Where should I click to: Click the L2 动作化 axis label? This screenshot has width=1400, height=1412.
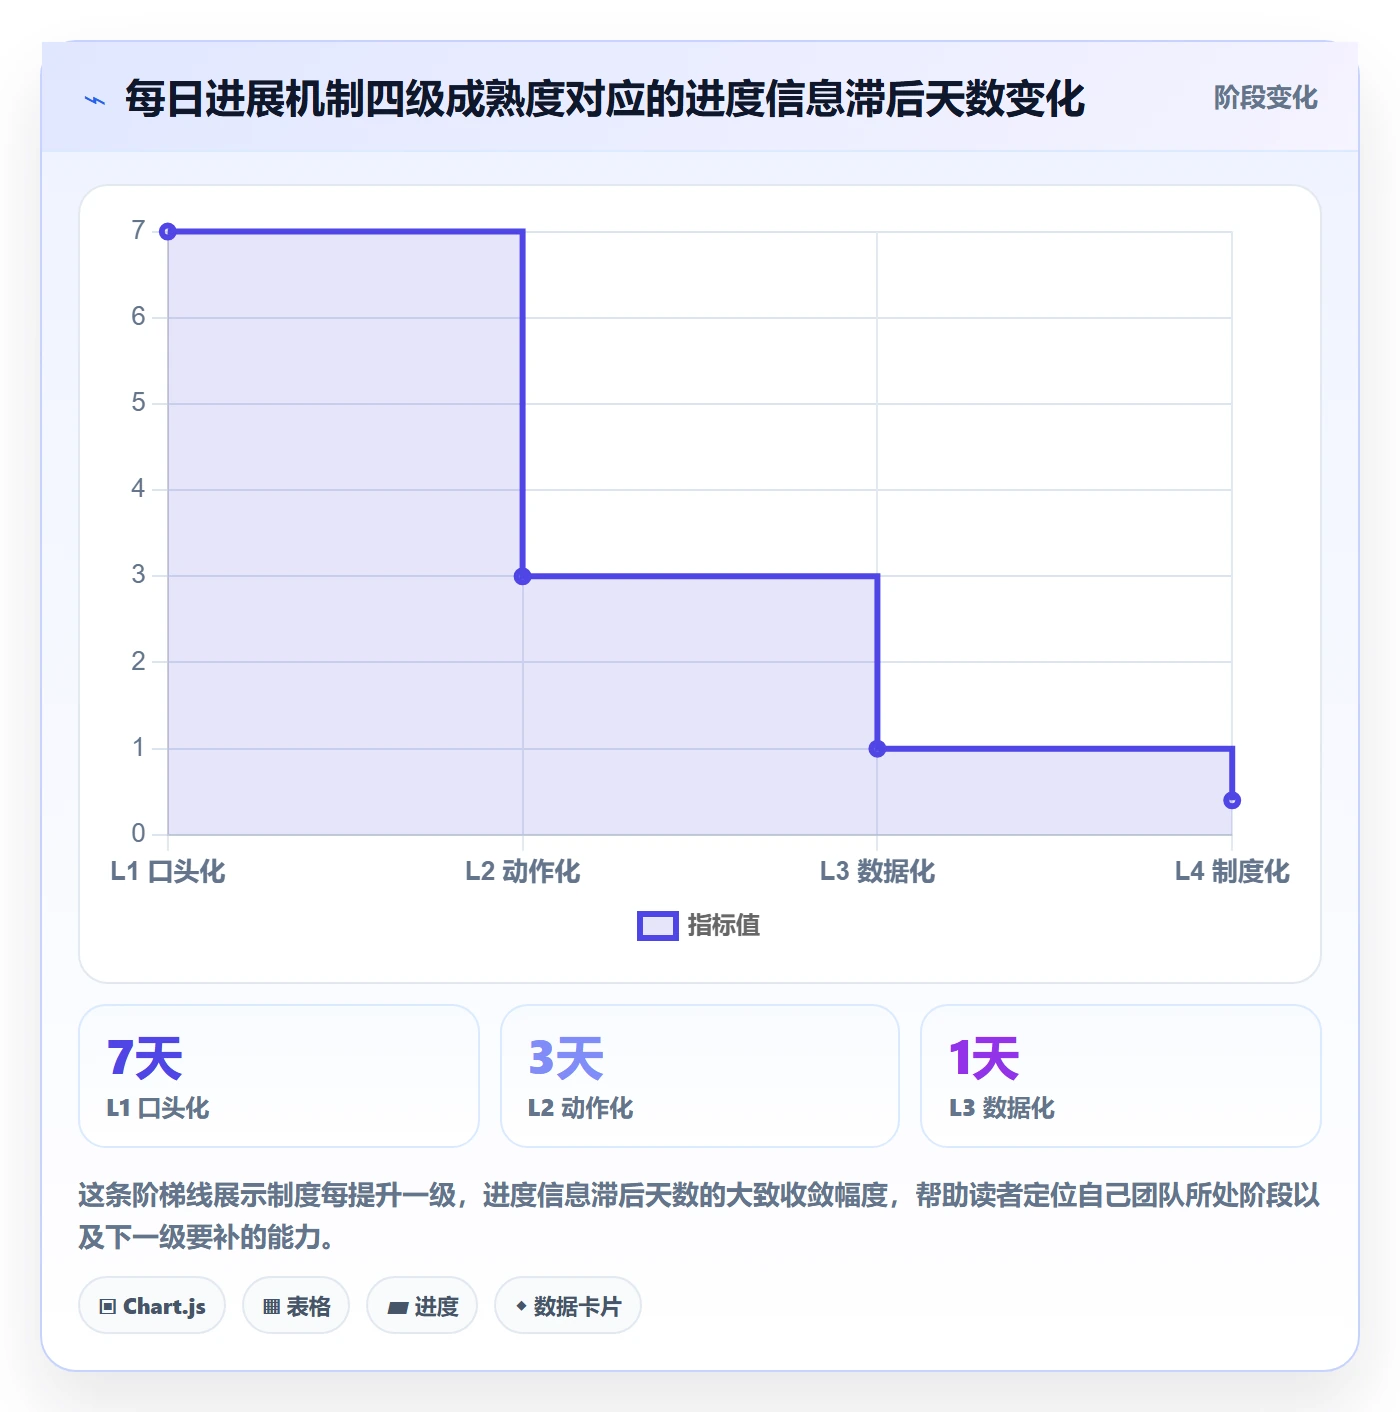[523, 872]
